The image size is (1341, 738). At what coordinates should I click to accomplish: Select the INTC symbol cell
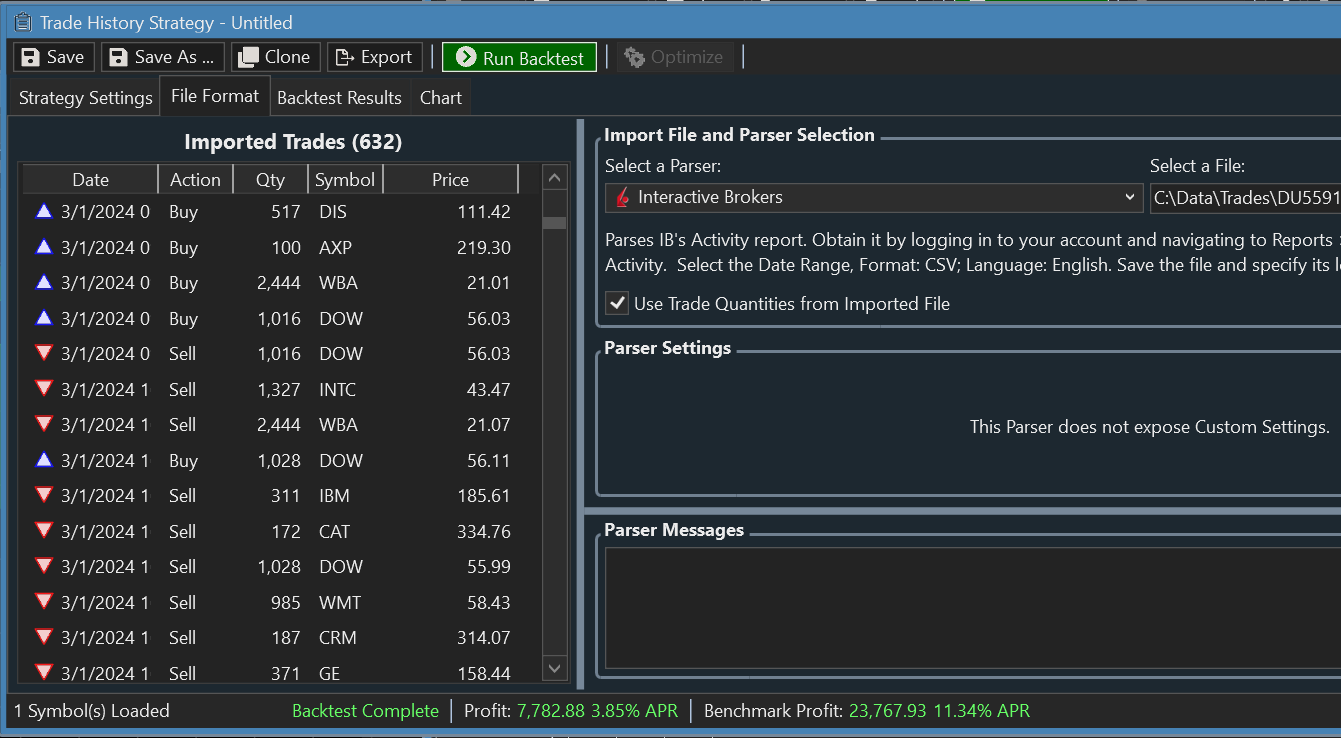[x=337, y=390]
